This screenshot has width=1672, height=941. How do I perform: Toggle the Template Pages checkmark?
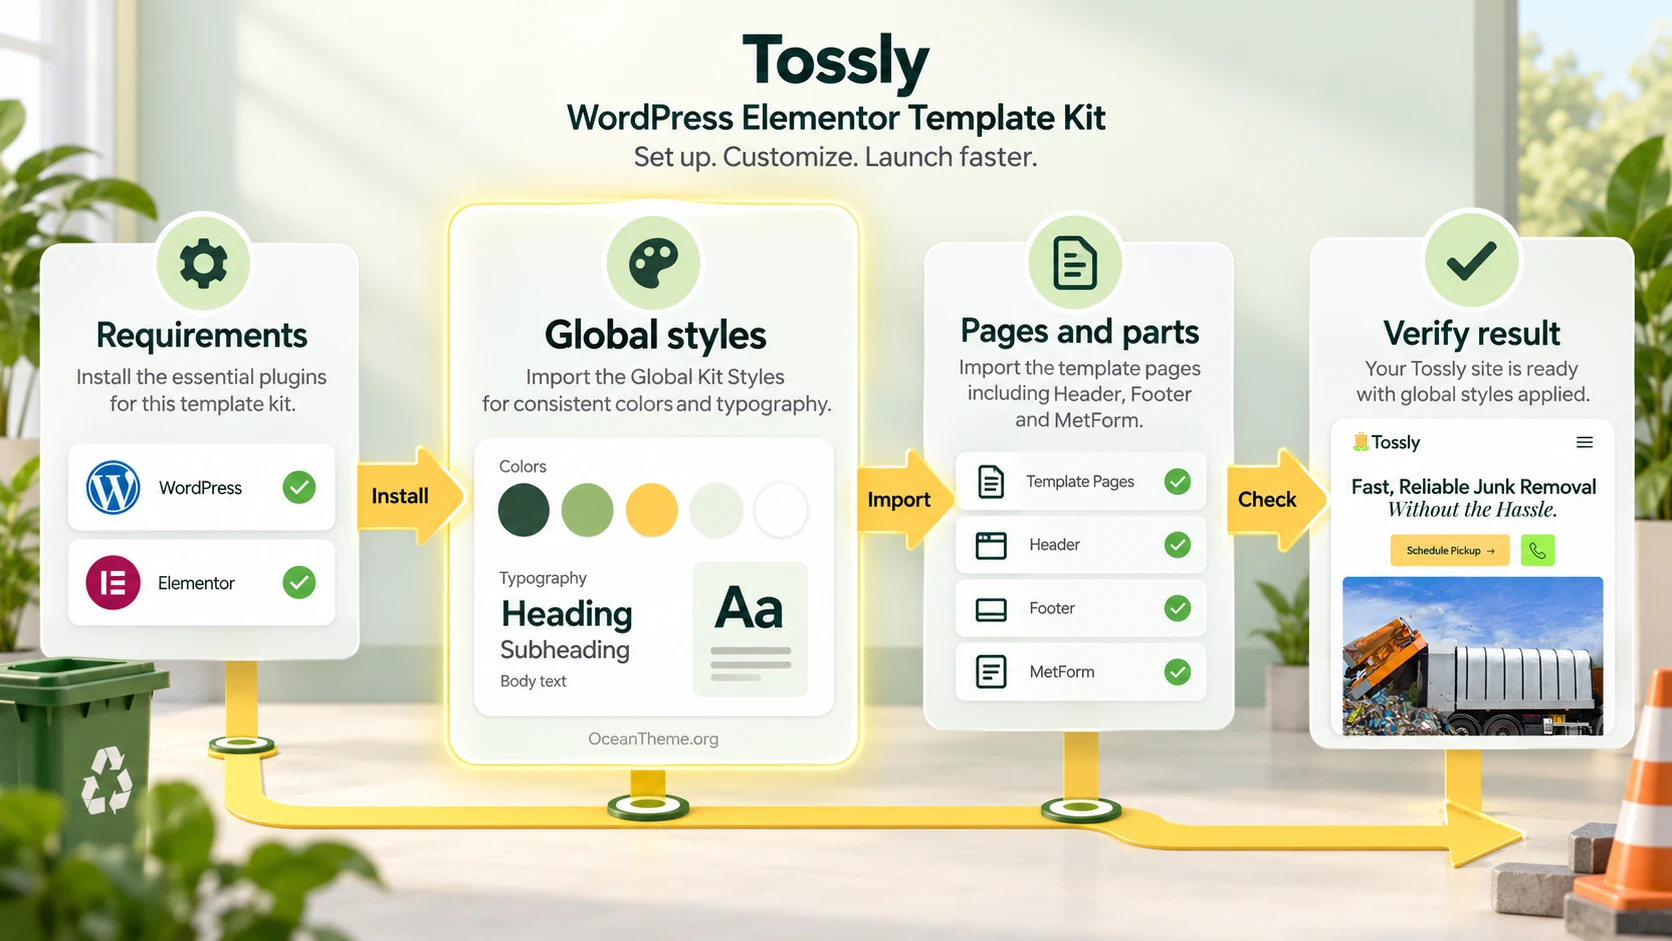point(1178,481)
